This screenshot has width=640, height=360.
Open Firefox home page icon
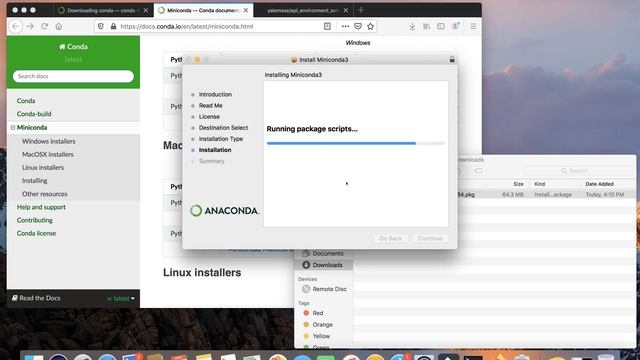(x=59, y=26)
